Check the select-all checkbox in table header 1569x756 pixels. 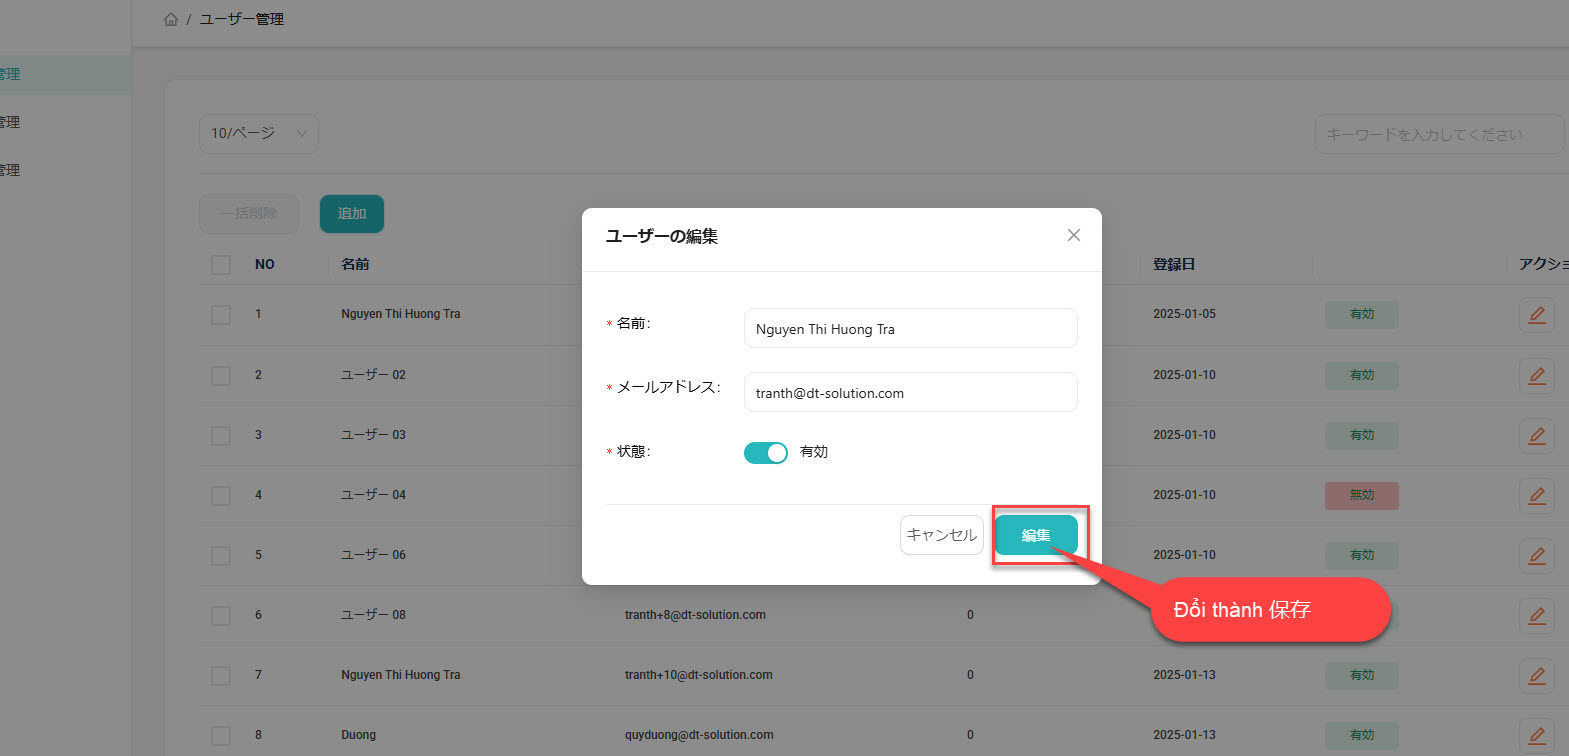pos(221,265)
